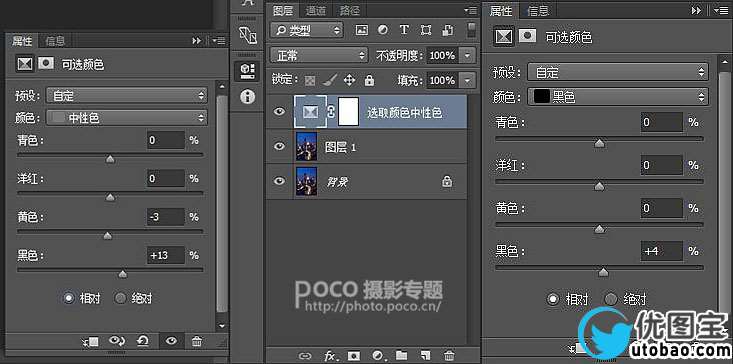Click 黄色 -3 value field, left panel

click(x=166, y=217)
